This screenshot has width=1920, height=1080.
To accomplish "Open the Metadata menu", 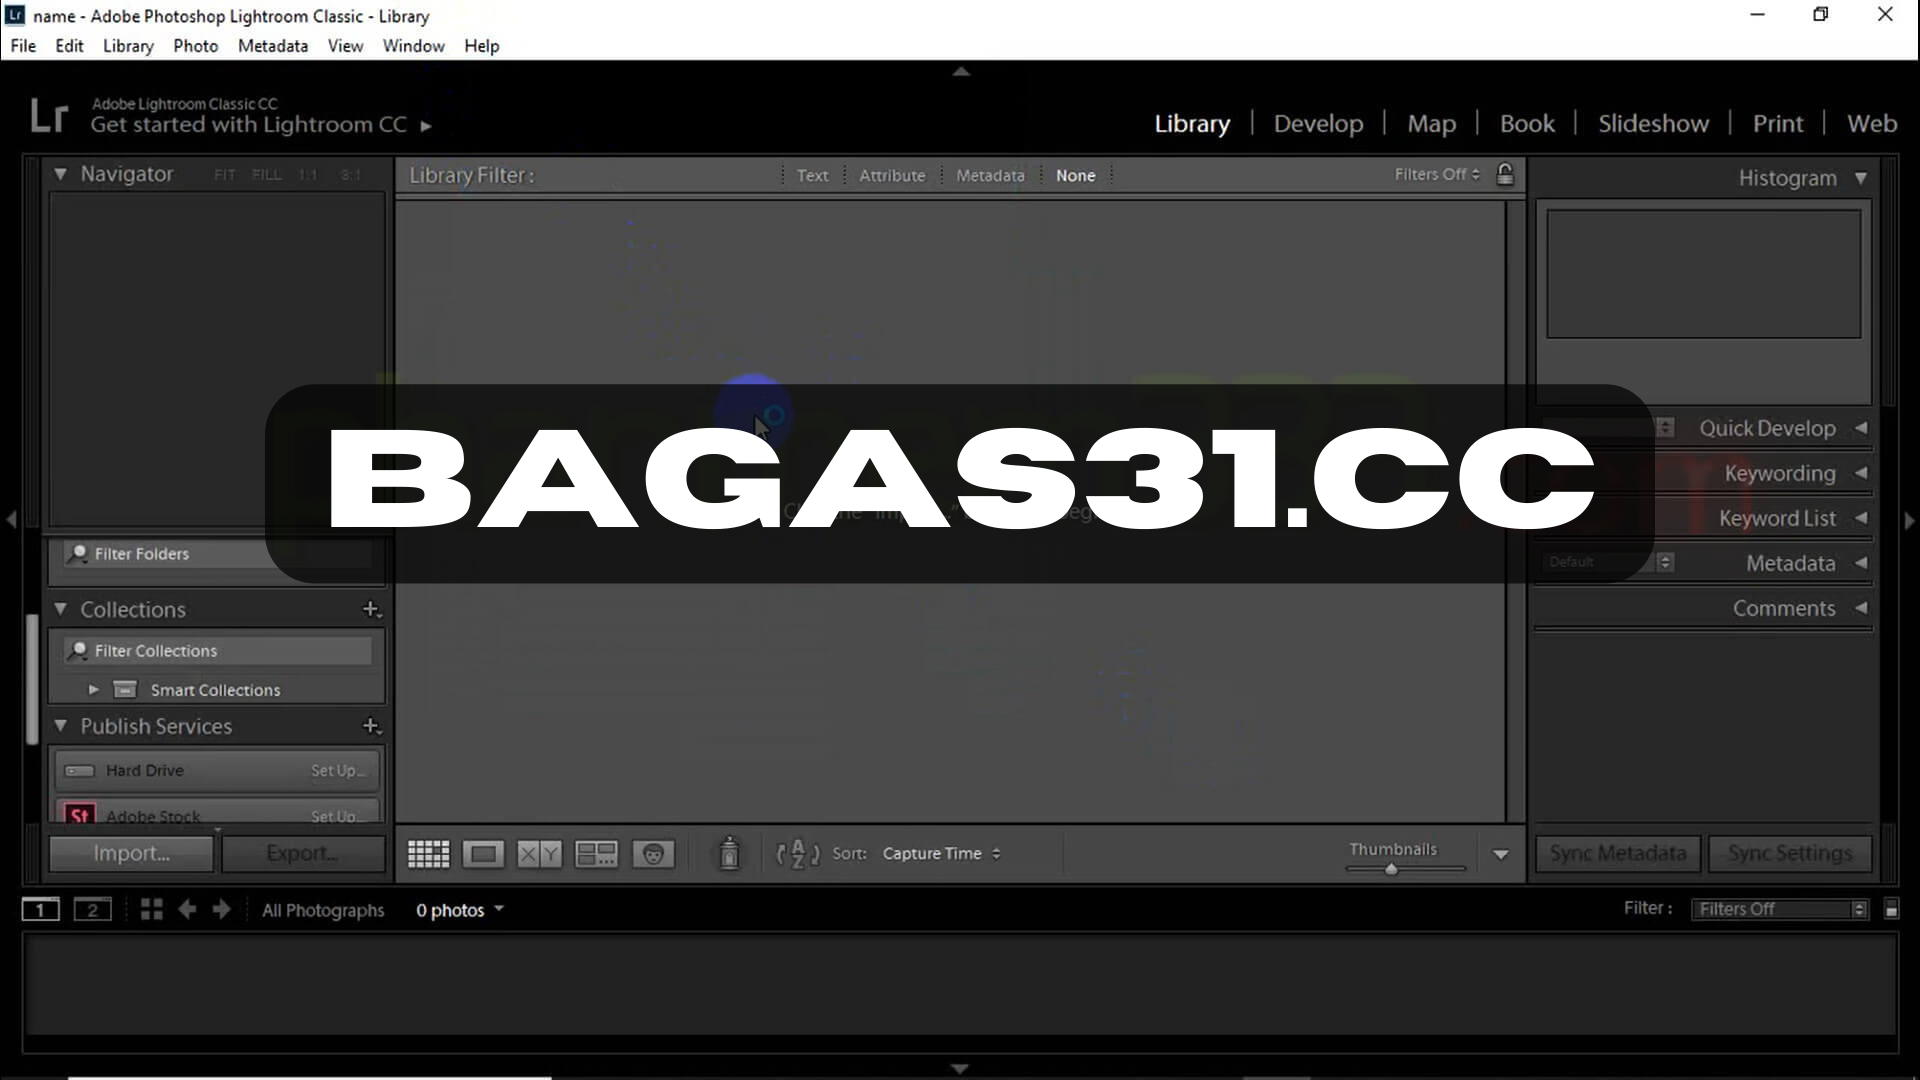I will click(273, 46).
